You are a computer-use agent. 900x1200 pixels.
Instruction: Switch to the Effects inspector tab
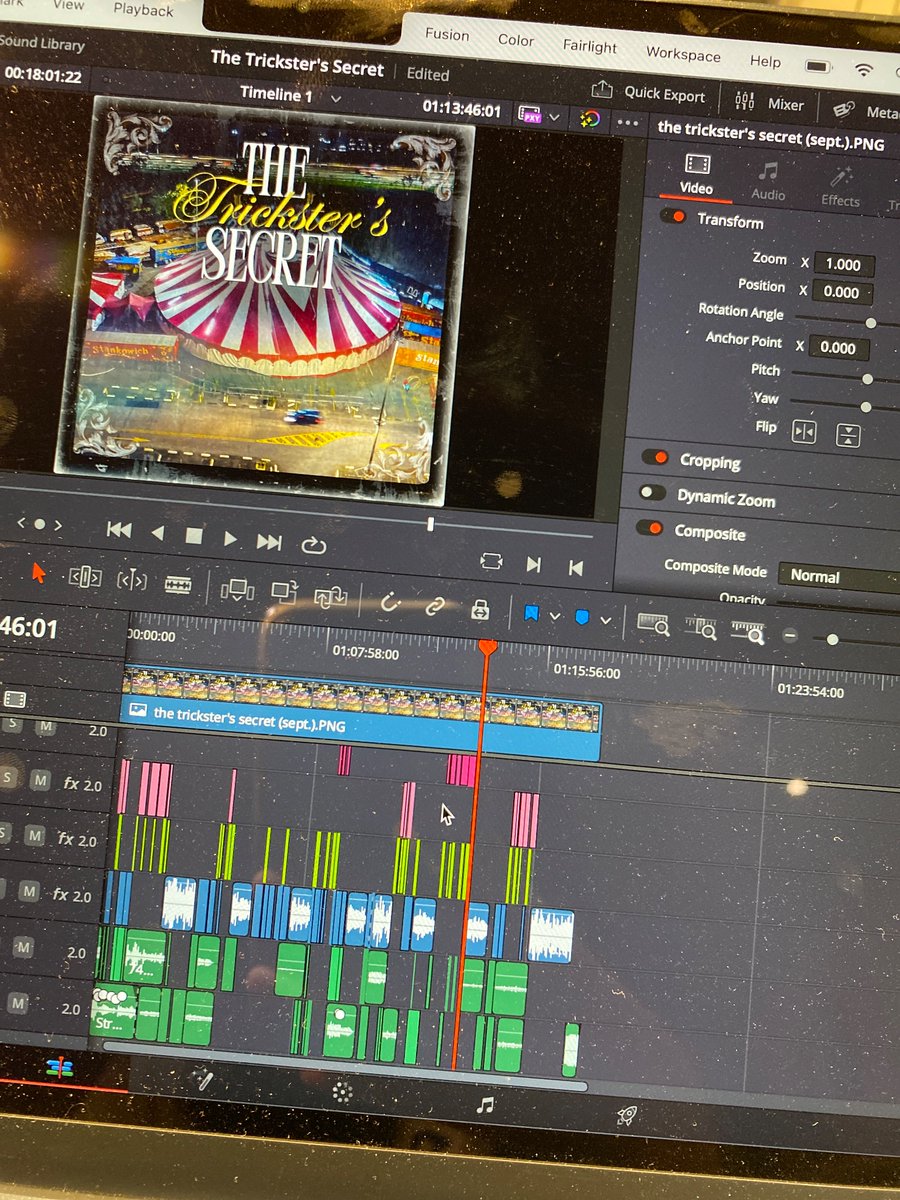click(x=840, y=187)
